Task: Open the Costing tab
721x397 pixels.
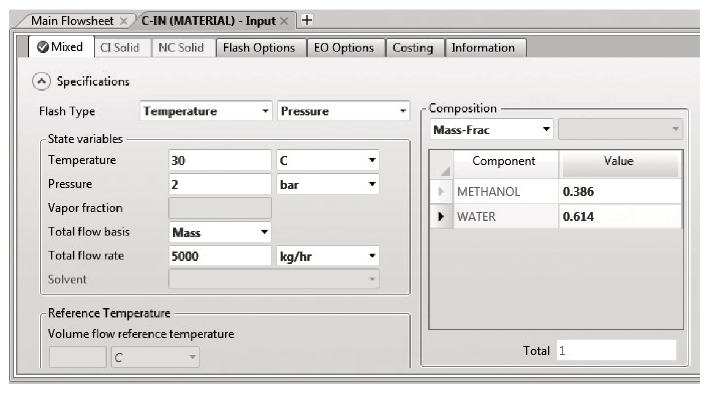Action: (413, 48)
